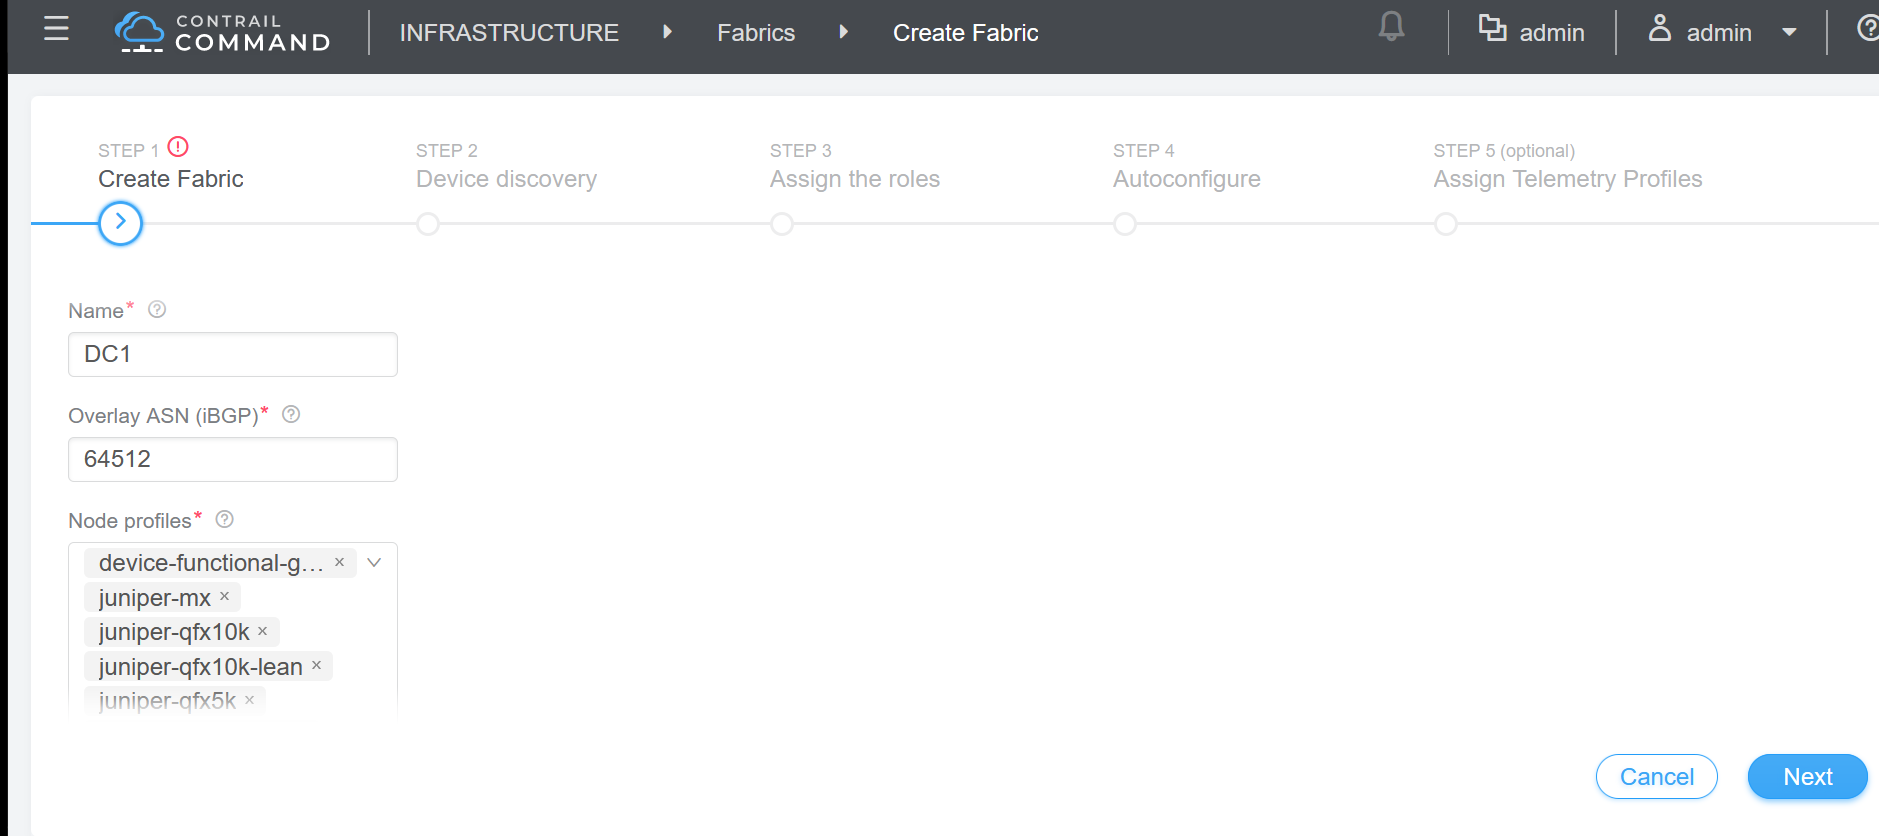1879x836 pixels.
Task: Click the Cancel button
Action: point(1656,777)
